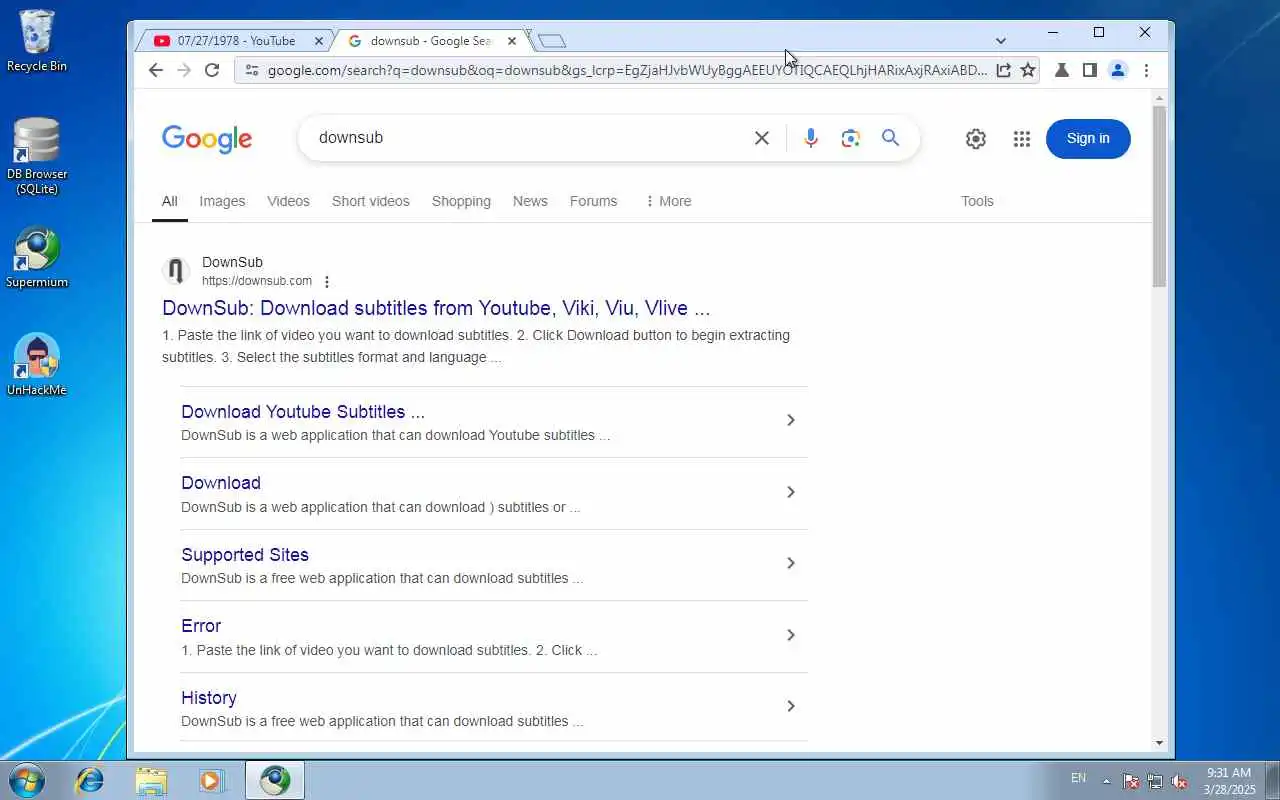Click the DownSub site favicon
The image size is (1280, 800).
click(176, 271)
